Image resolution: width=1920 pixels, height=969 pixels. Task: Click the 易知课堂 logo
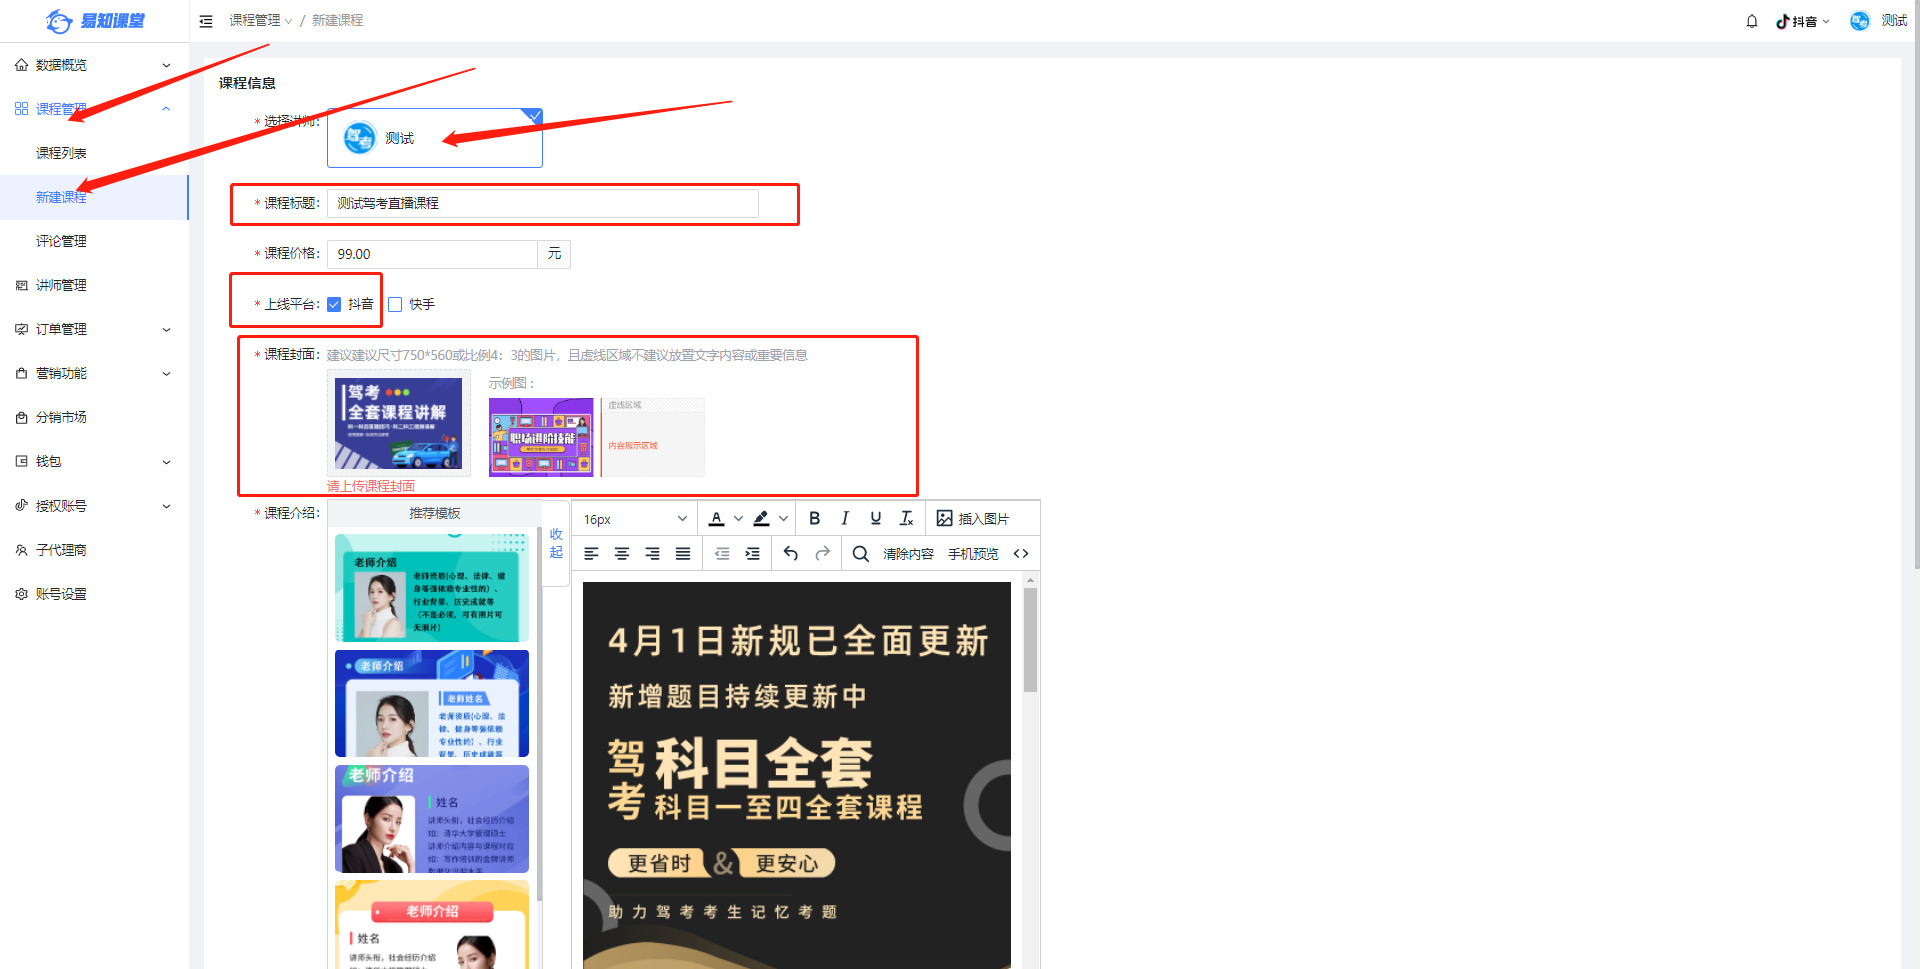click(x=96, y=21)
